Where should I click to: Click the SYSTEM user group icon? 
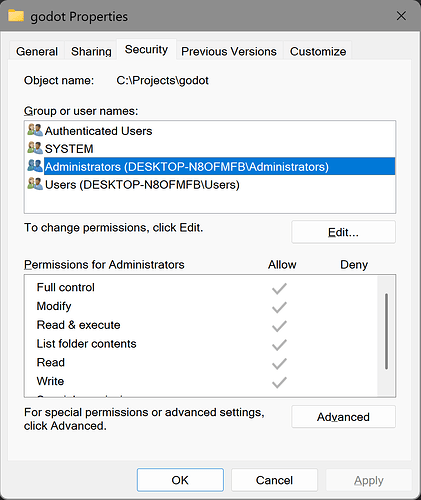click(x=35, y=148)
